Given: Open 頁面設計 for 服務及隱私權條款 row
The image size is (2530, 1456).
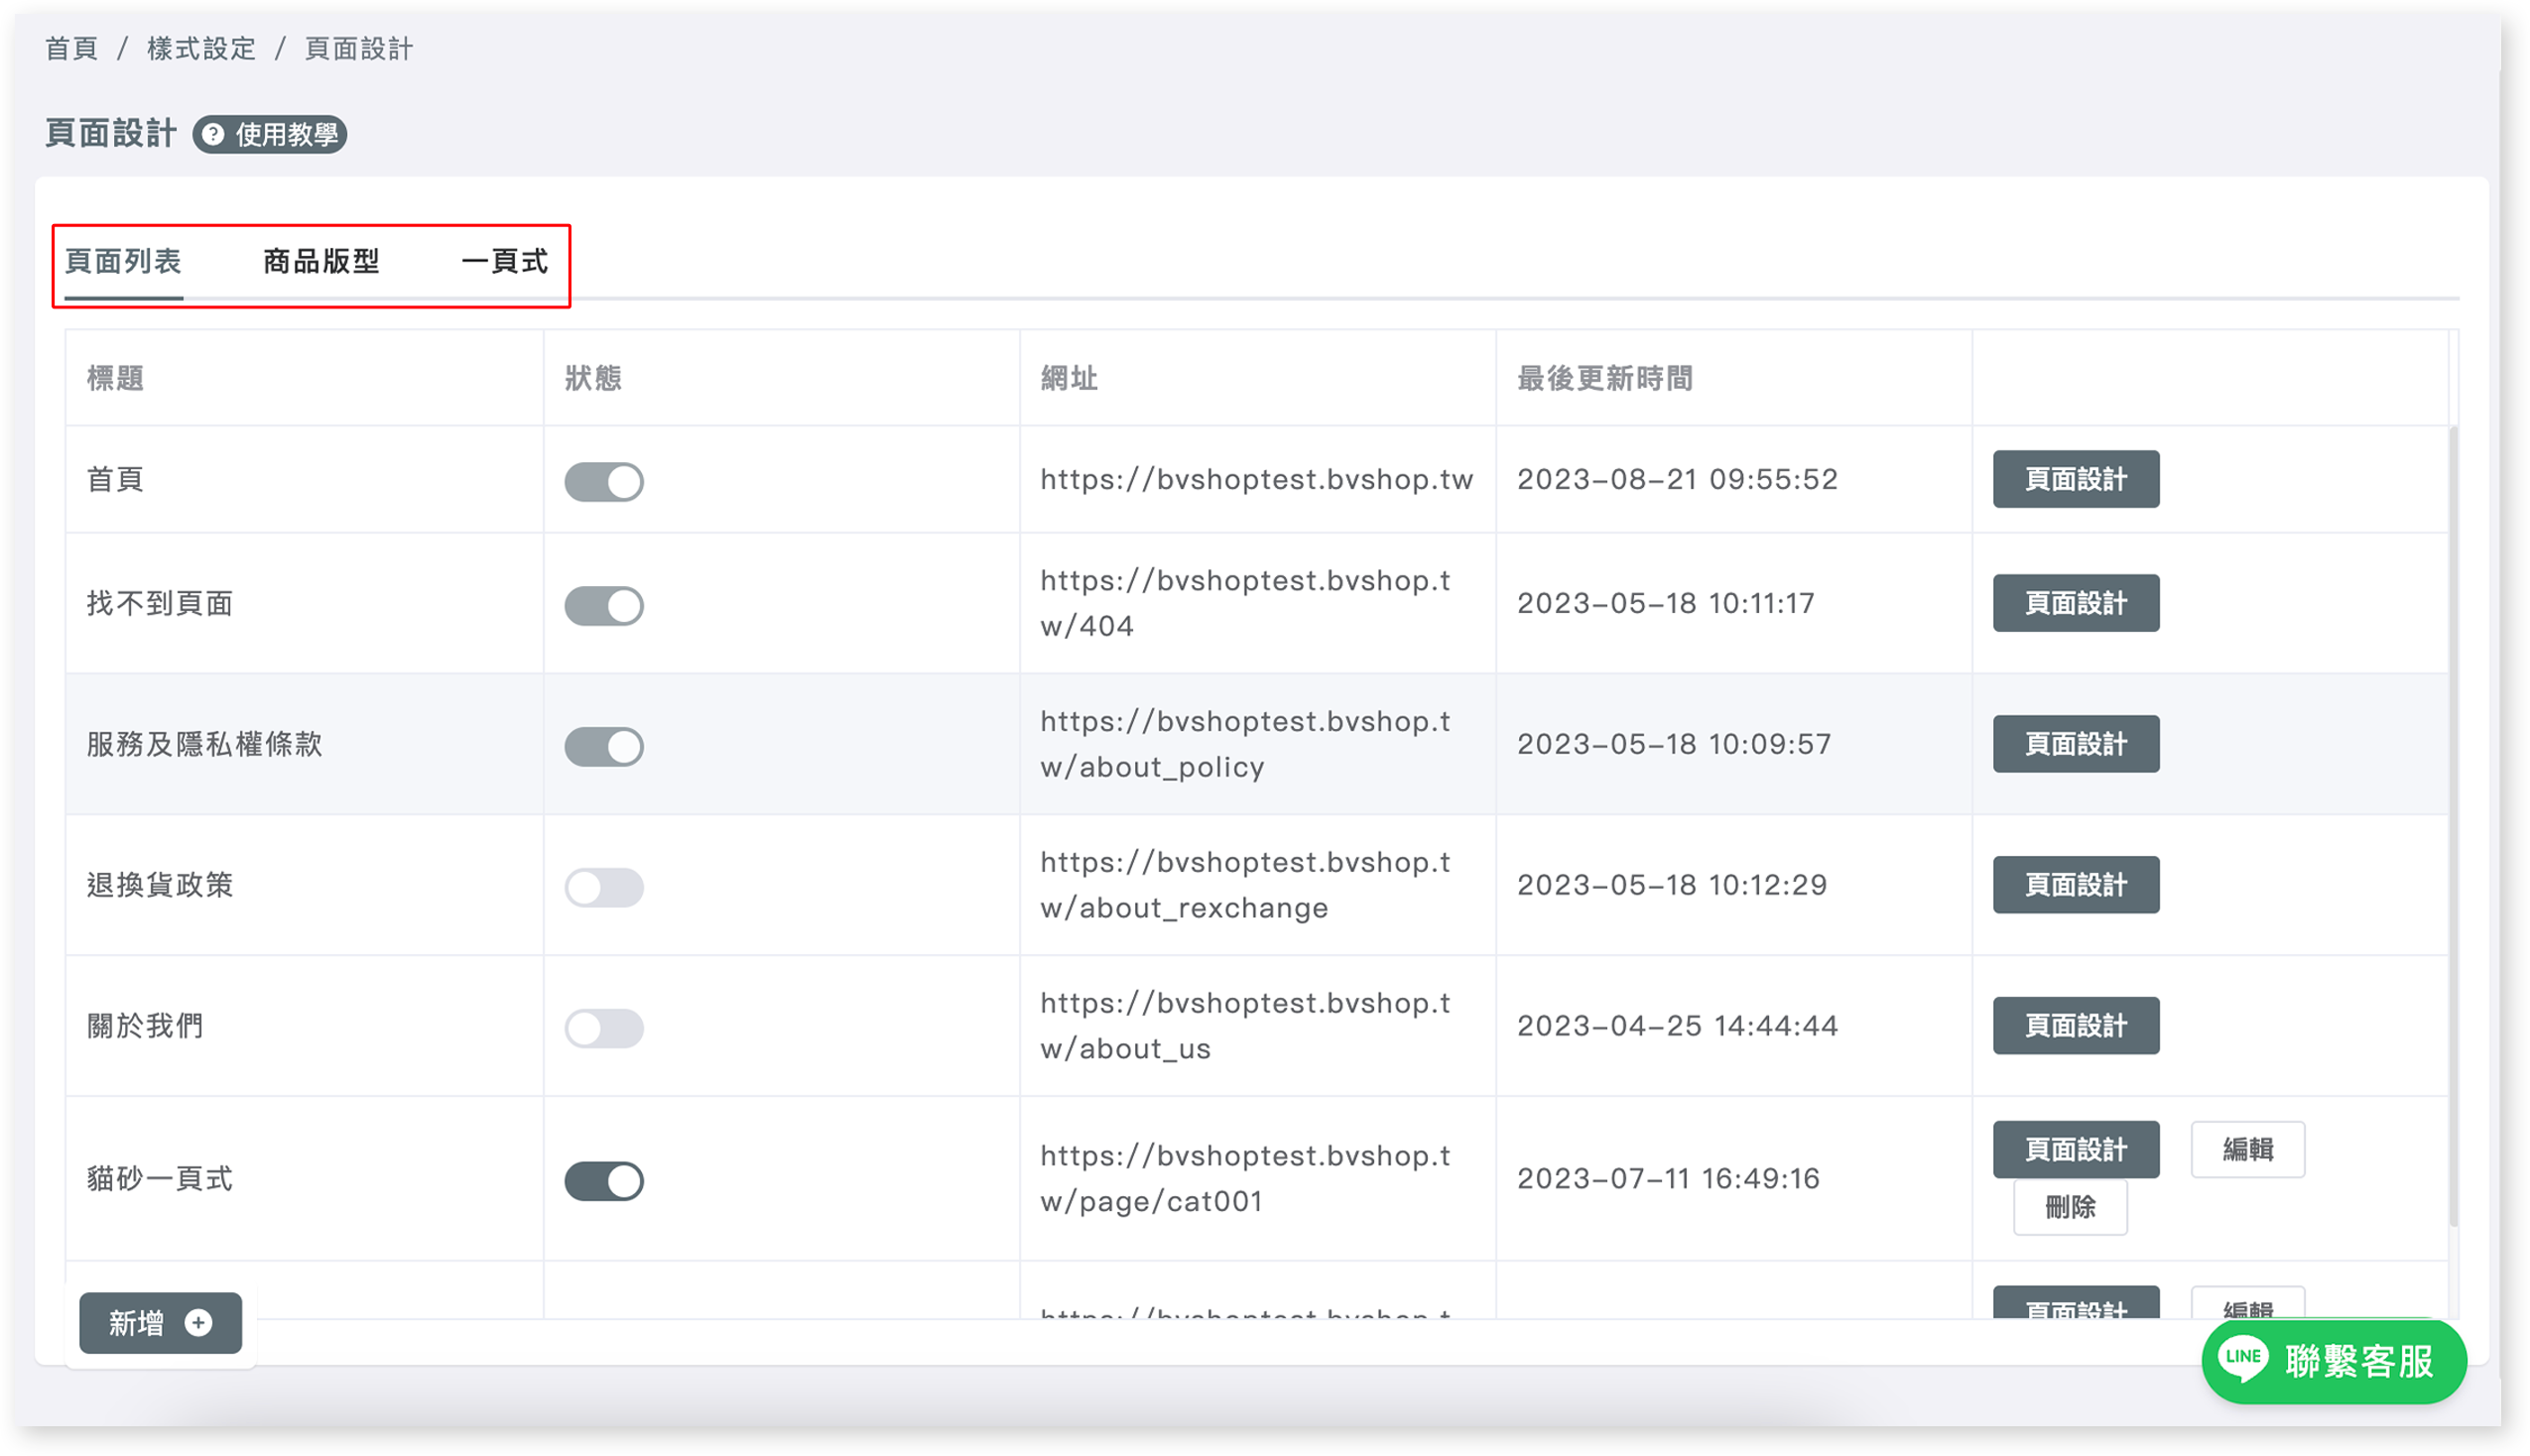Looking at the screenshot, I should pos(2075,744).
